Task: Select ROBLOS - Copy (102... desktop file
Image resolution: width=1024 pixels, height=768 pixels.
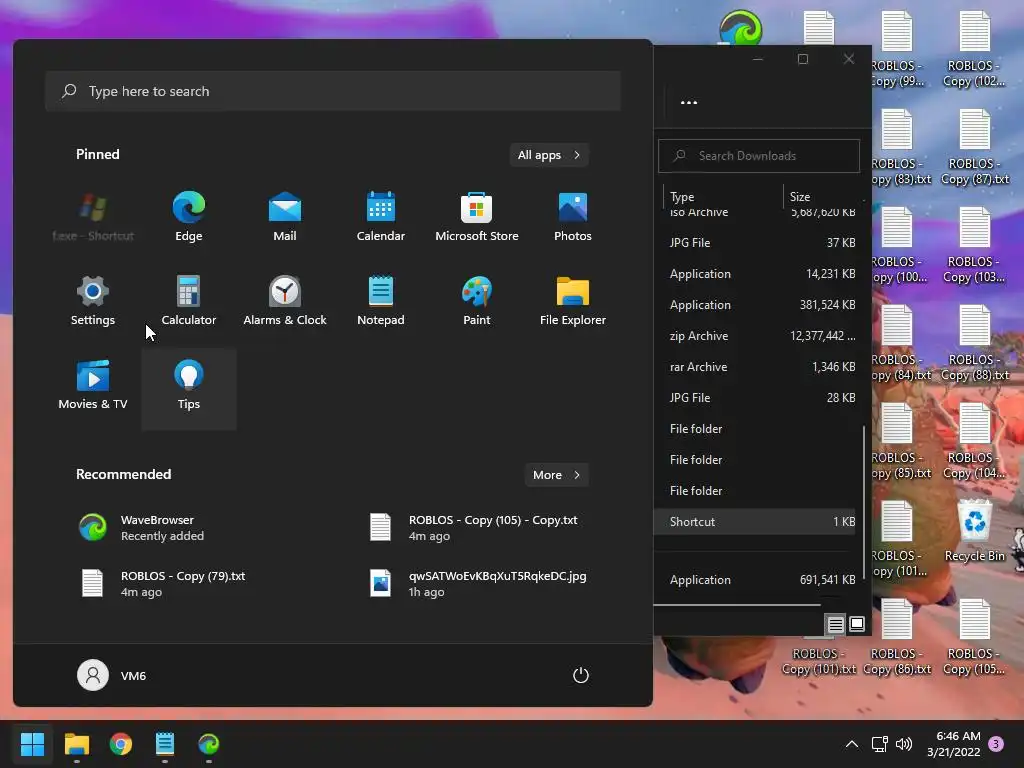Action: [x=974, y=50]
